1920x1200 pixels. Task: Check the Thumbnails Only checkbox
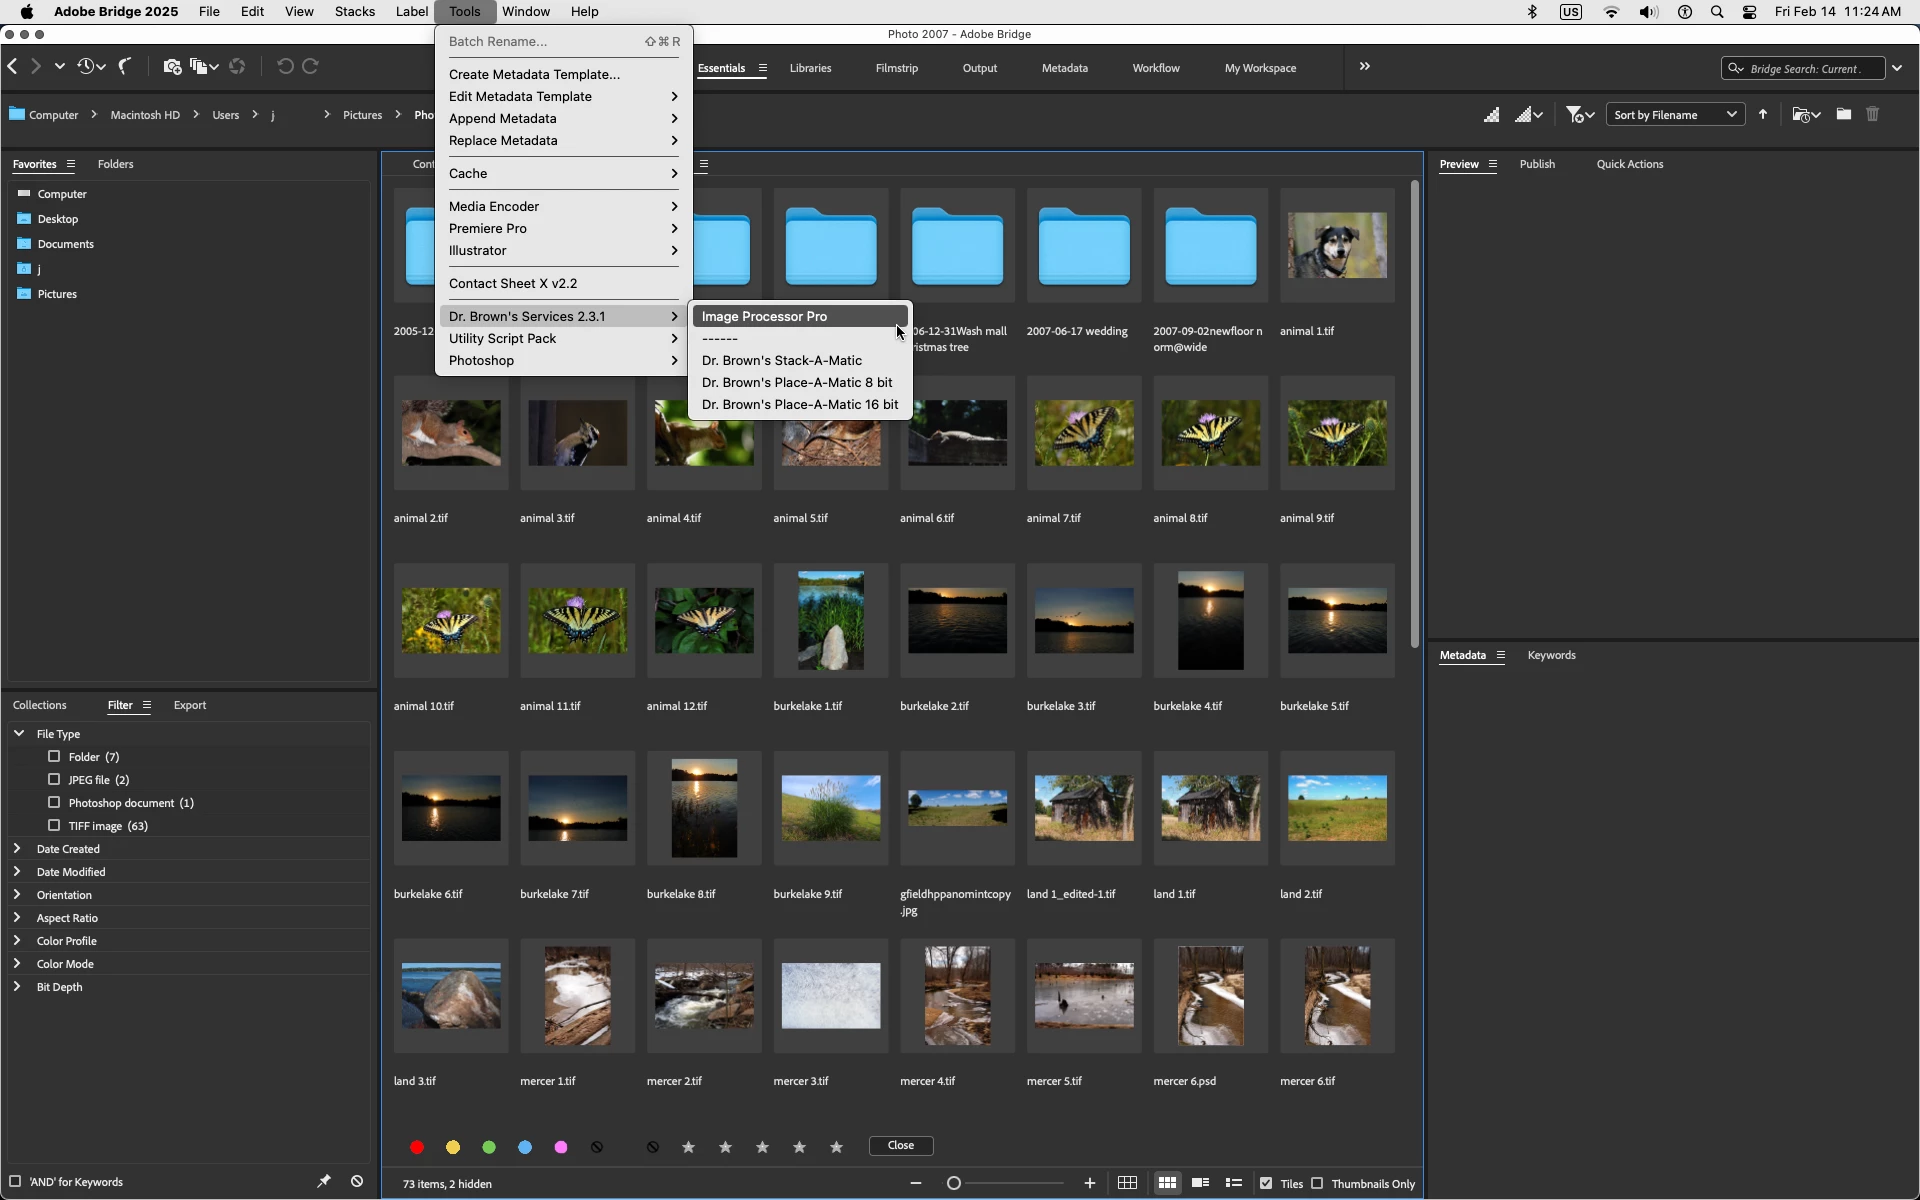pos(1317,1183)
